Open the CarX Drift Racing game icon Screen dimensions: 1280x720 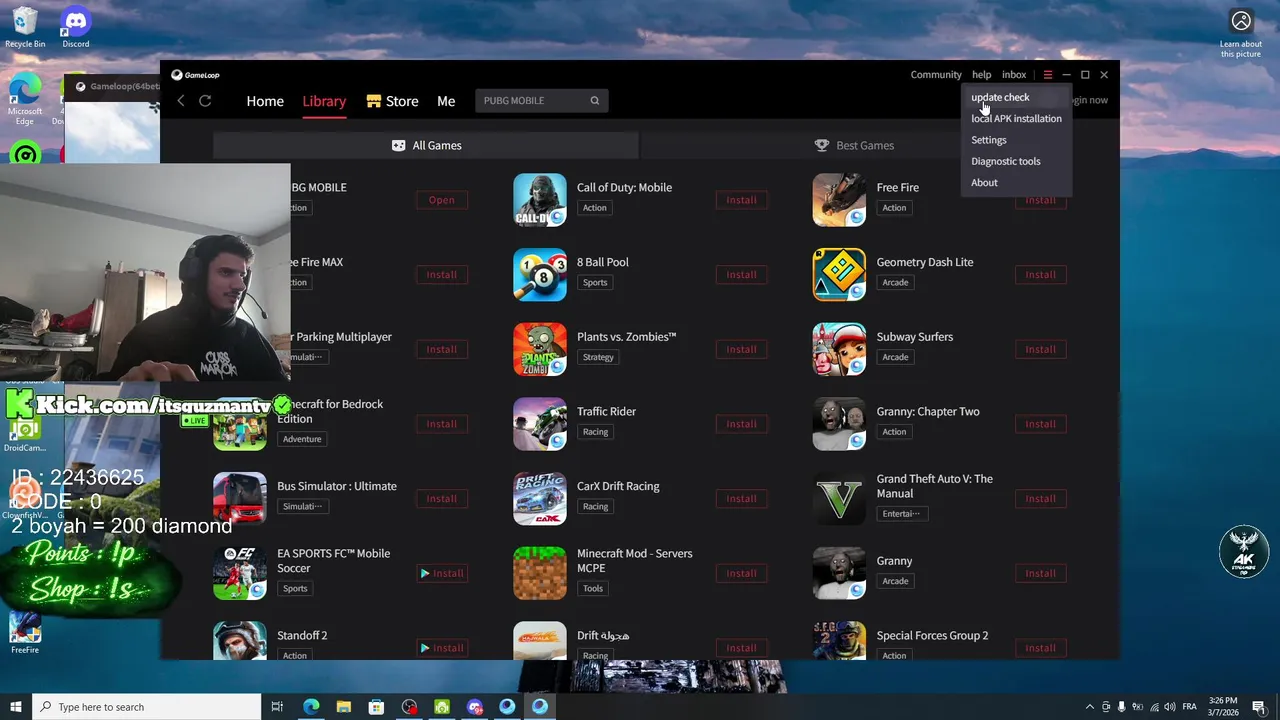click(540, 498)
